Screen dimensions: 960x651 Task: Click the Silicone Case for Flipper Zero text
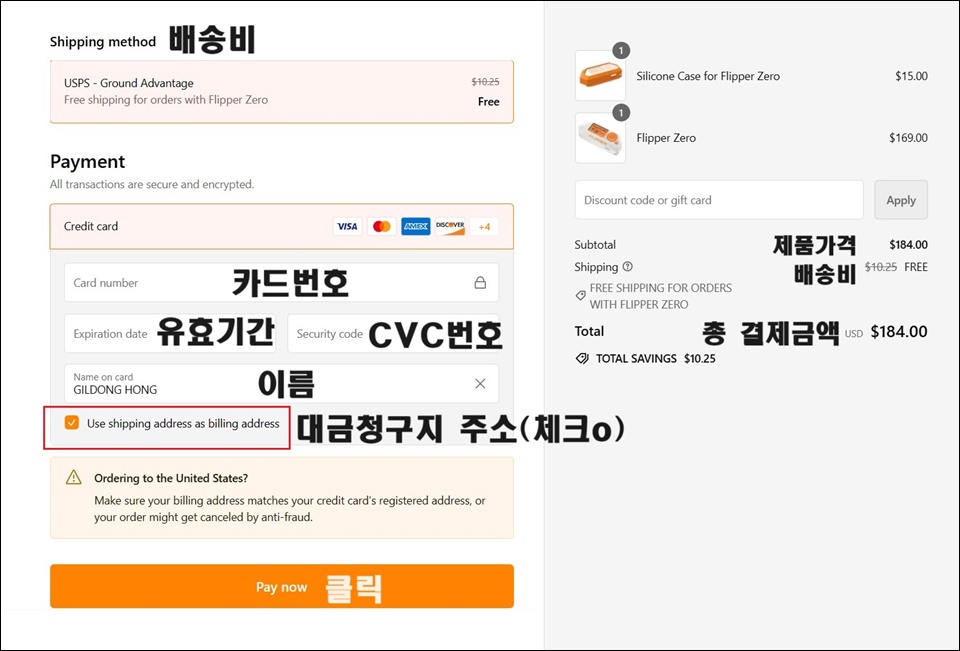coord(708,76)
